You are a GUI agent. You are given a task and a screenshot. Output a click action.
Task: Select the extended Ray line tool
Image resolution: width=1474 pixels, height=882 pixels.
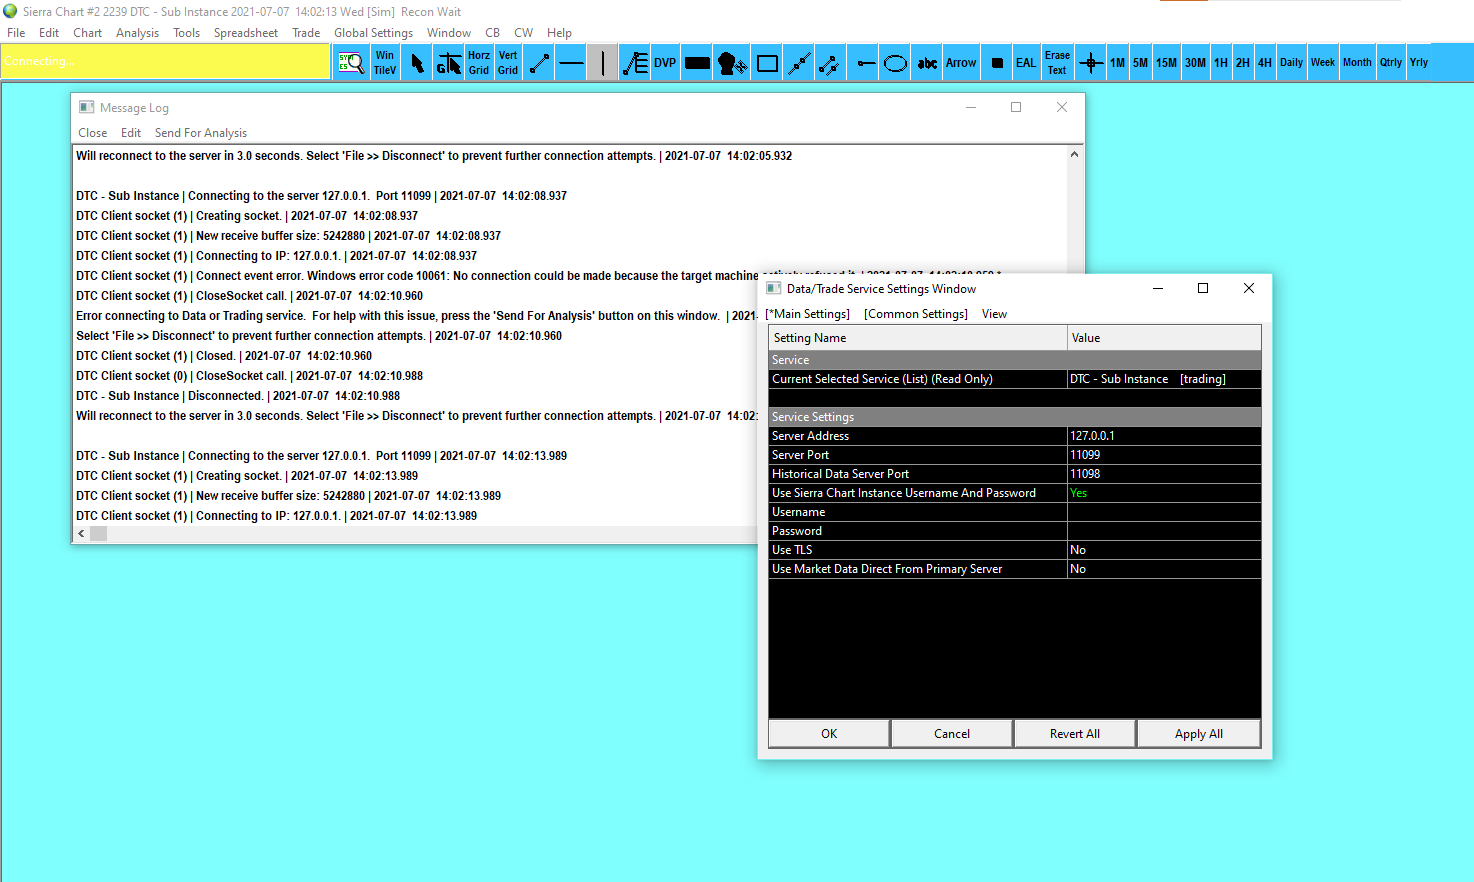tap(799, 63)
